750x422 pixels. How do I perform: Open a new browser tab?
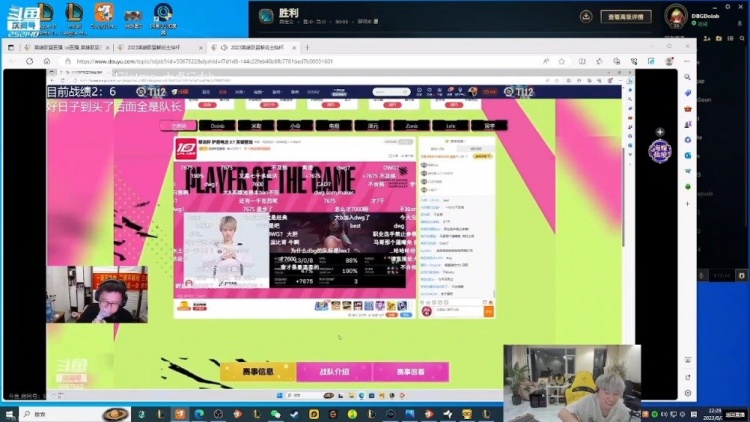point(307,47)
